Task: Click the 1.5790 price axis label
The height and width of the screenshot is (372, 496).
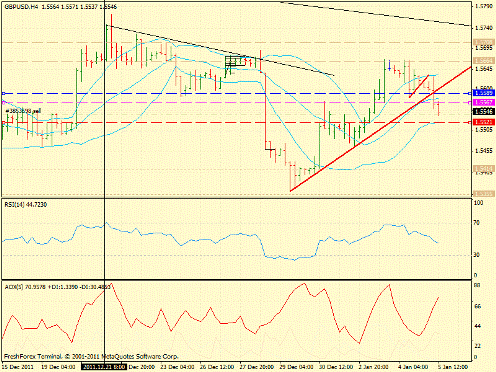Action: (x=484, y=6)
